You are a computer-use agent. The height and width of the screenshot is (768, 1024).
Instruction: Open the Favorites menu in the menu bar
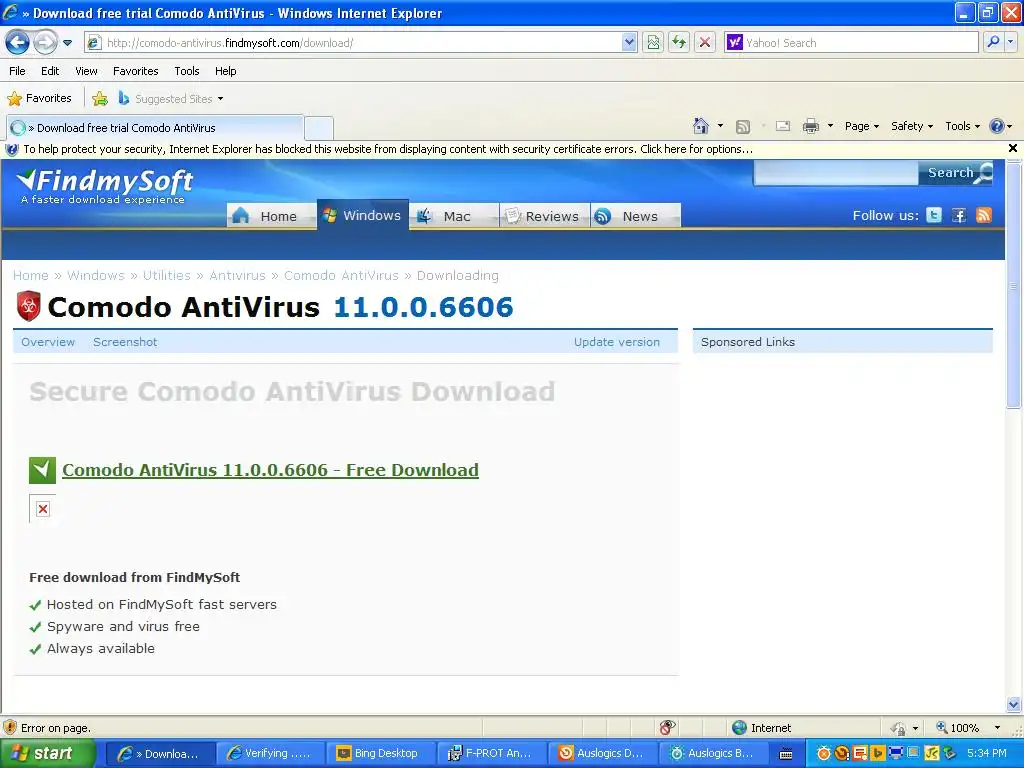tap(135, 71)
